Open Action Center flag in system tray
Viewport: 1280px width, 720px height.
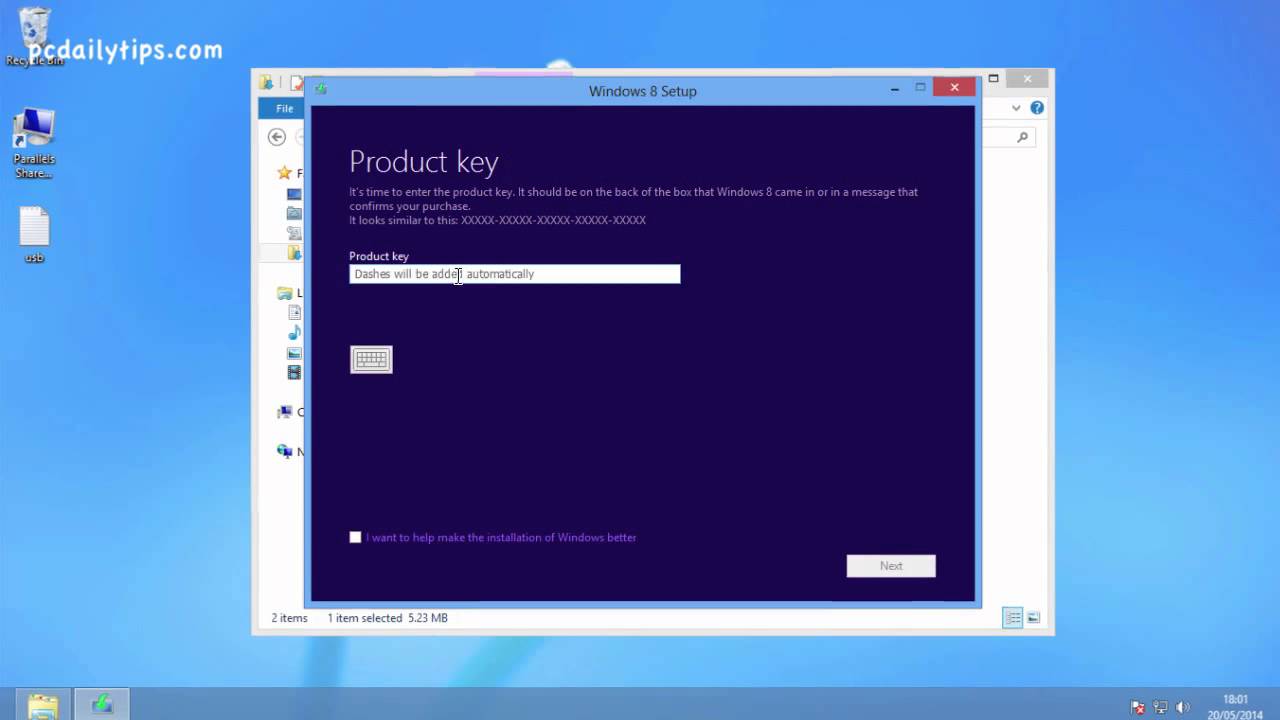click(x=1138, y=707)
